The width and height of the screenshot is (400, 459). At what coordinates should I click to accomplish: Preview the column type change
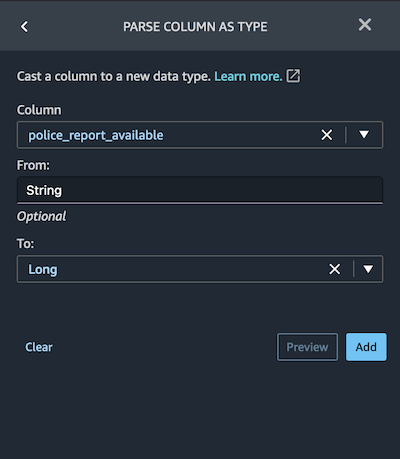pos(307,347)
